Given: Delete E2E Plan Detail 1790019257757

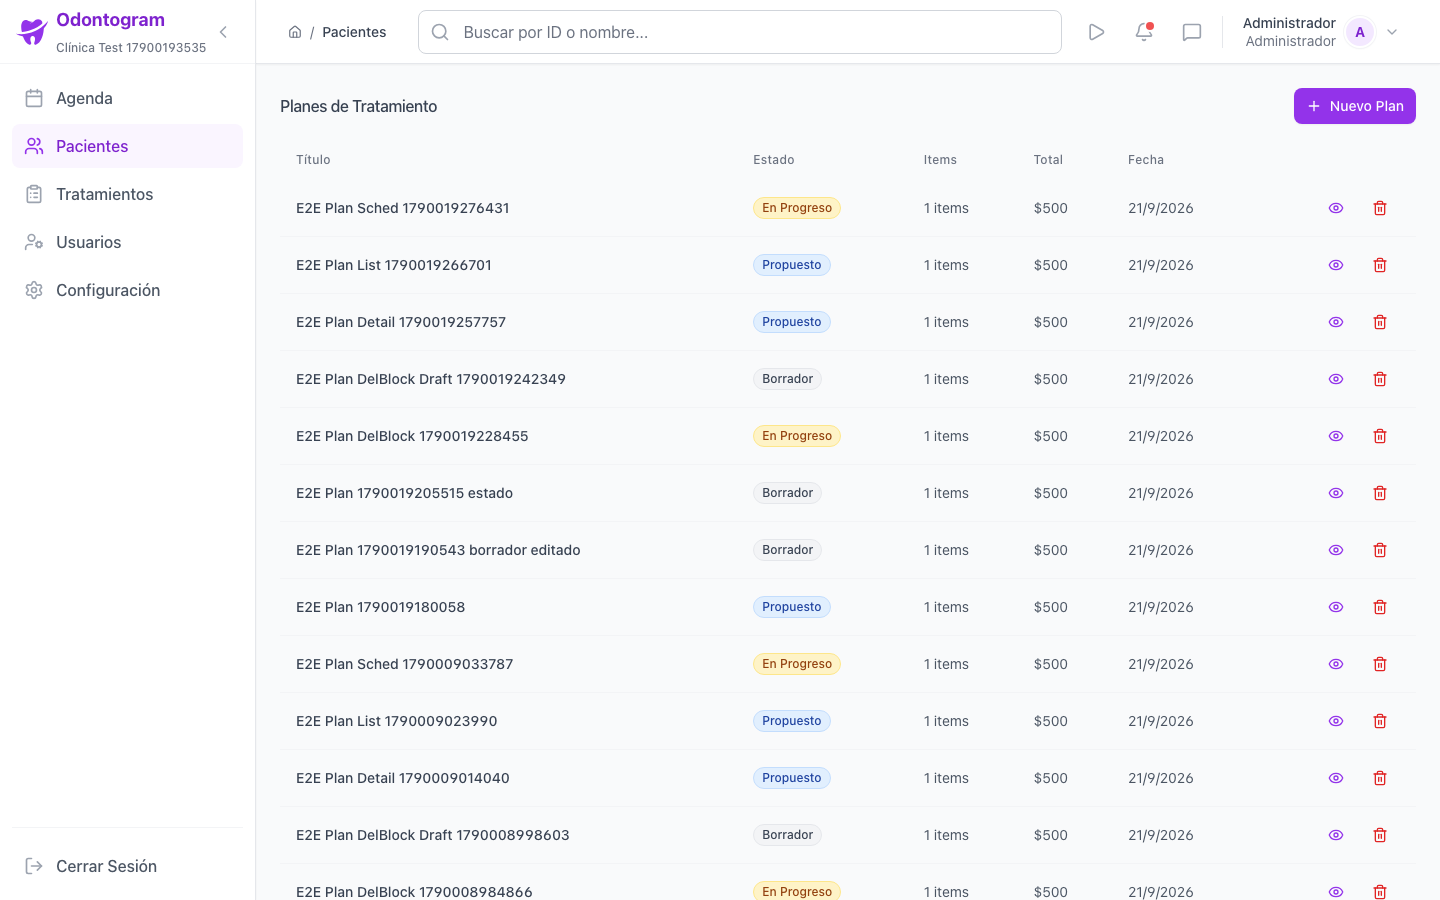Looking at the screenshot, I should pyautogui.click(x=1380, y=322).
